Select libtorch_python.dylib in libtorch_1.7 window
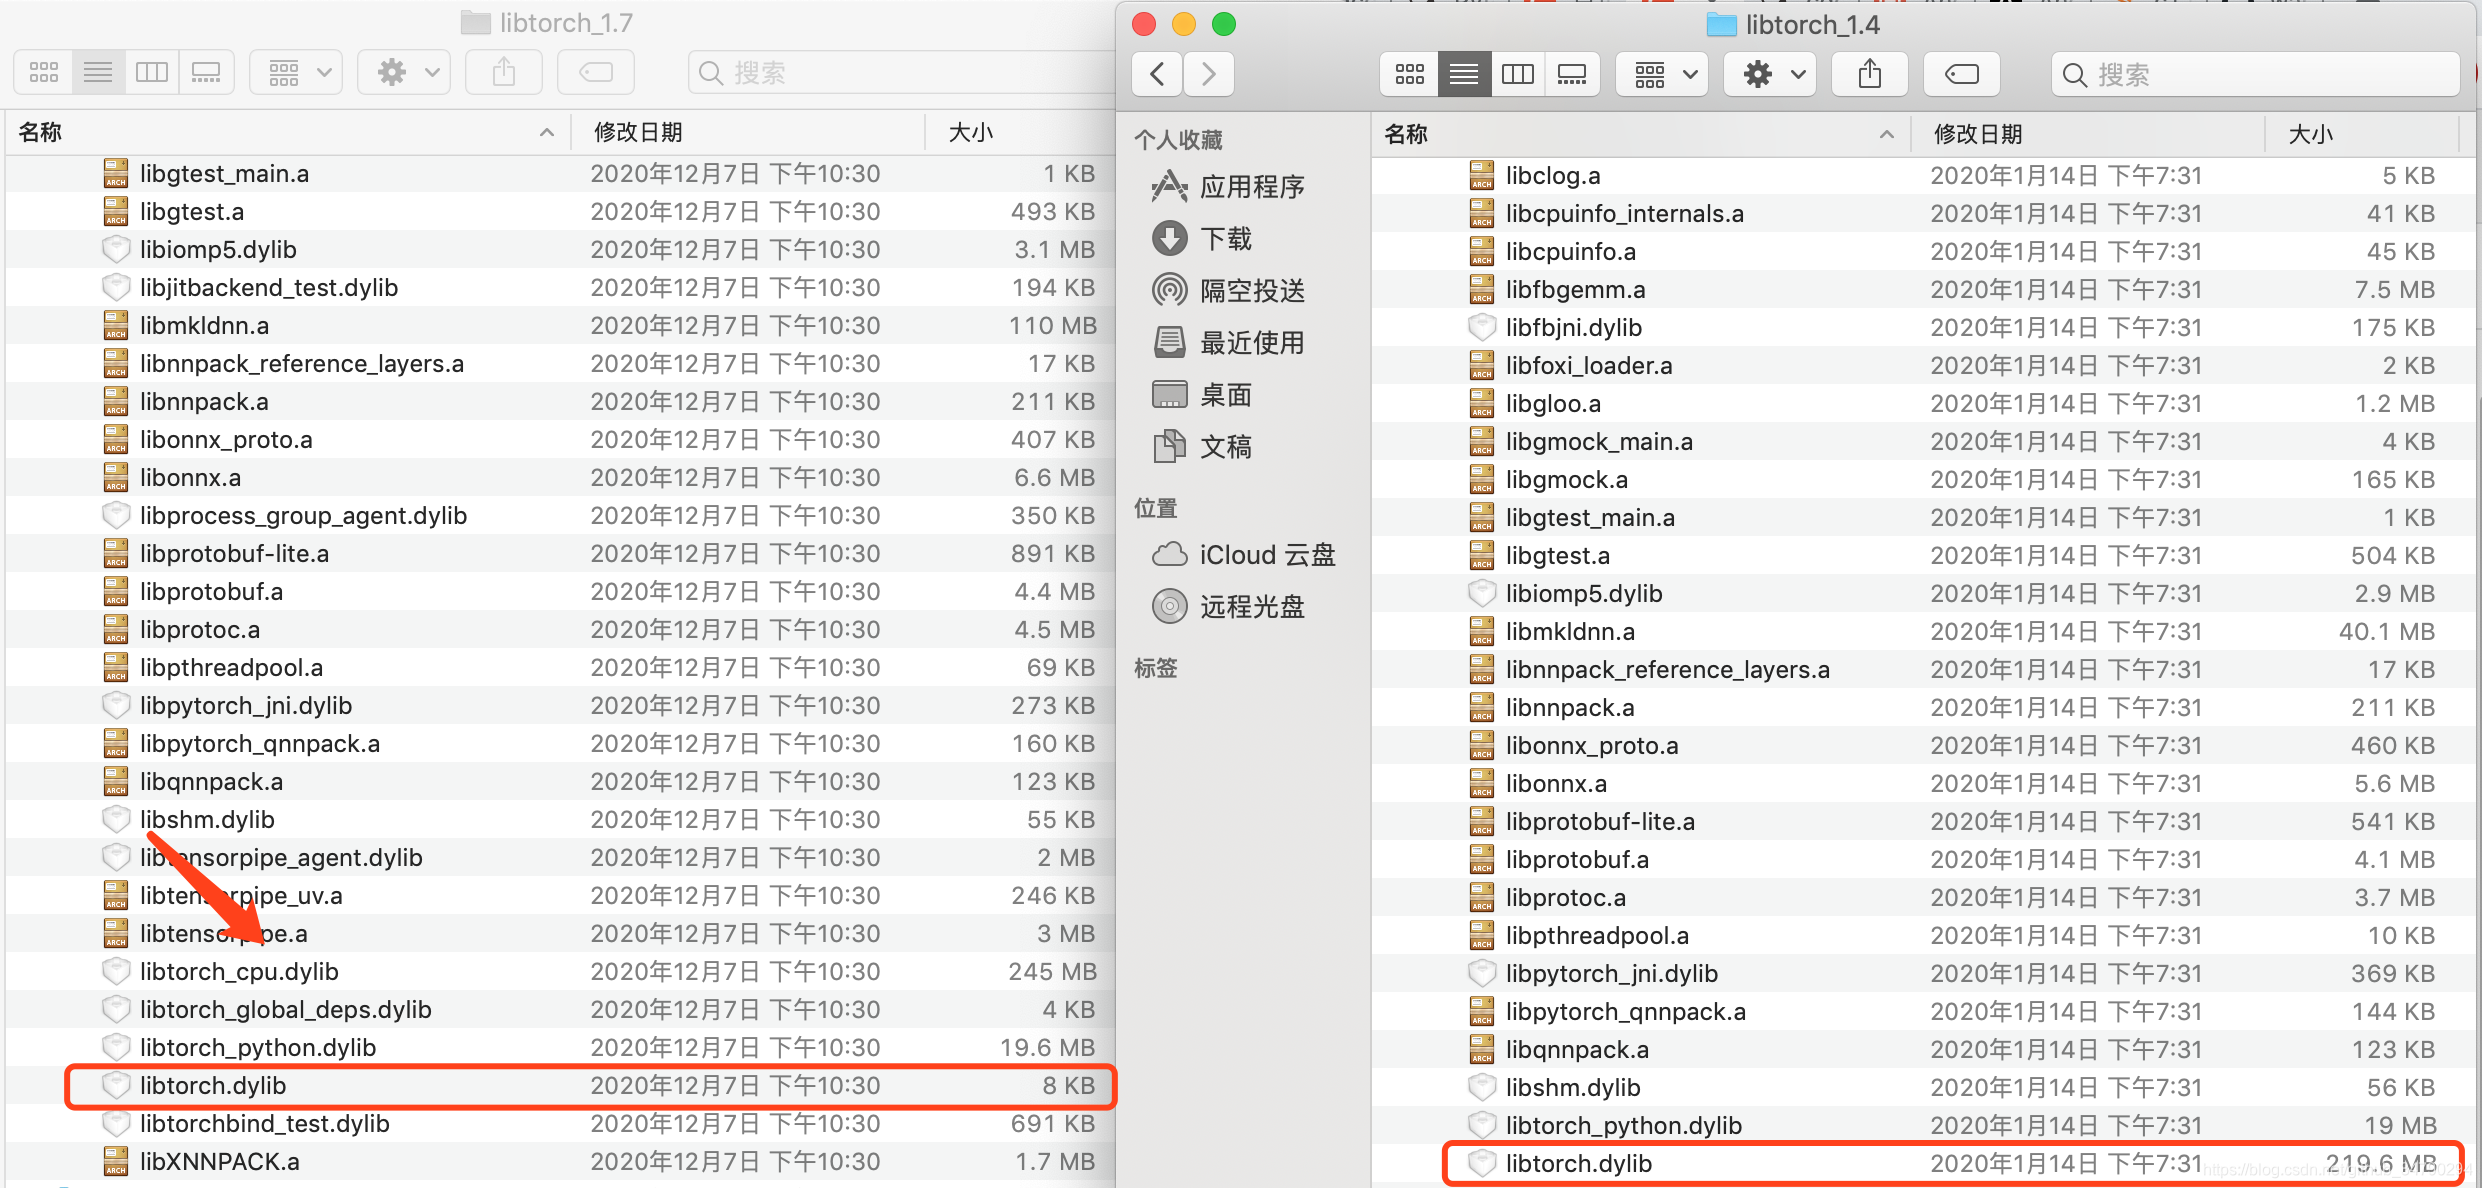 pyautogui.click(x=560, y=1048)
